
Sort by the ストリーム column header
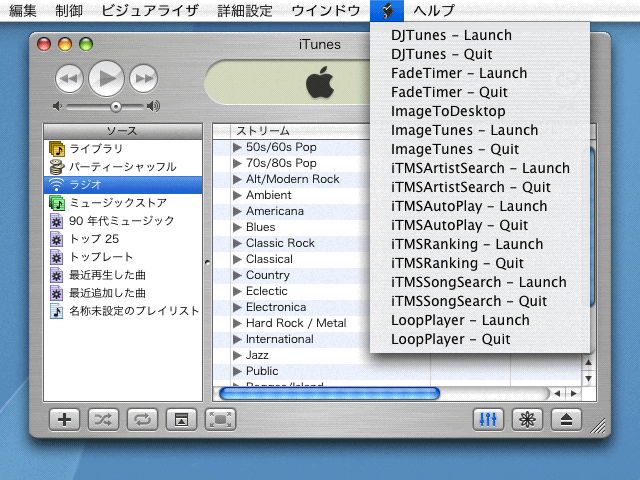(x=300, y=131)
